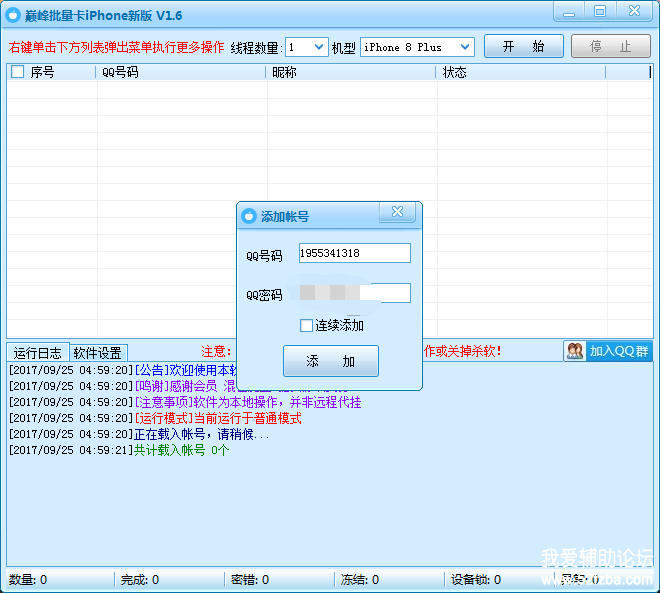Click the 昵称 column header

tap(351, 72)
